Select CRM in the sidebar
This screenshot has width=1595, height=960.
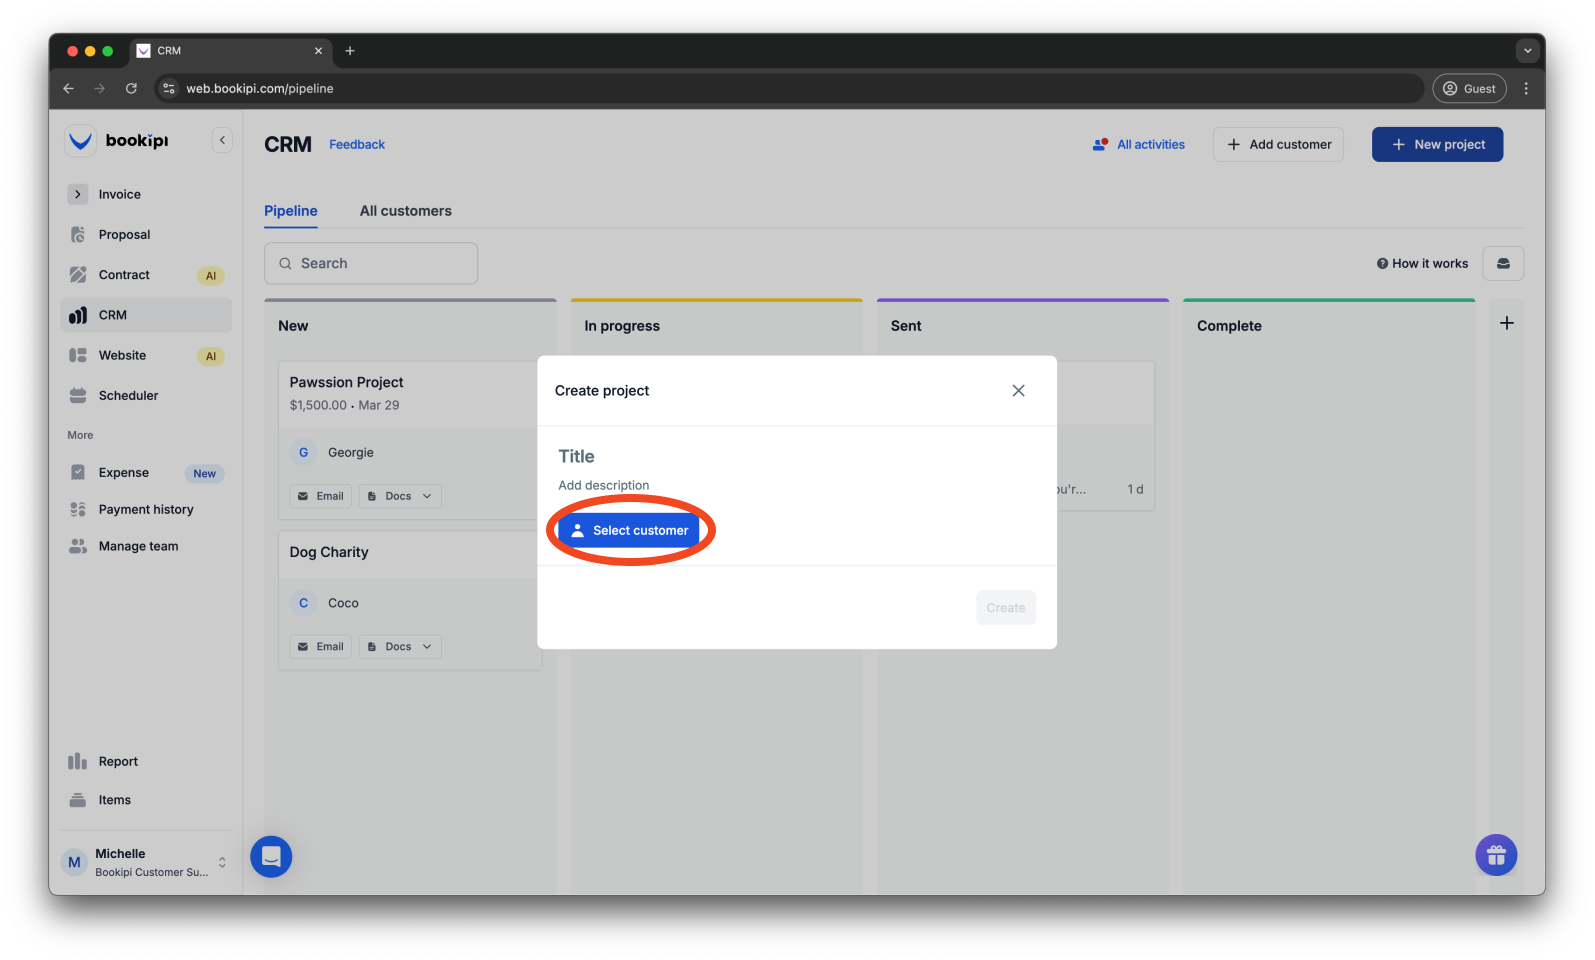pos(146,315)
